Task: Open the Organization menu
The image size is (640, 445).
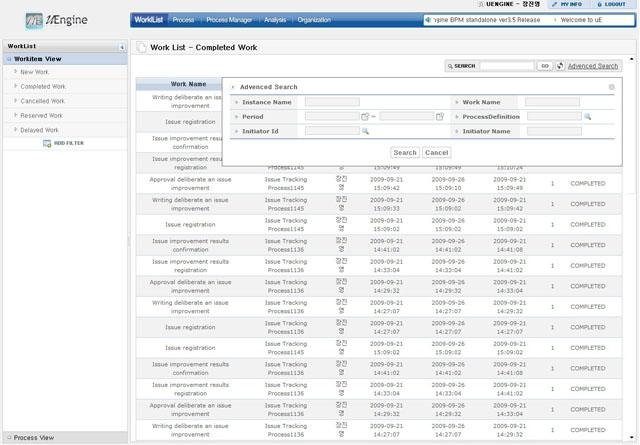Action: [314, 20]
